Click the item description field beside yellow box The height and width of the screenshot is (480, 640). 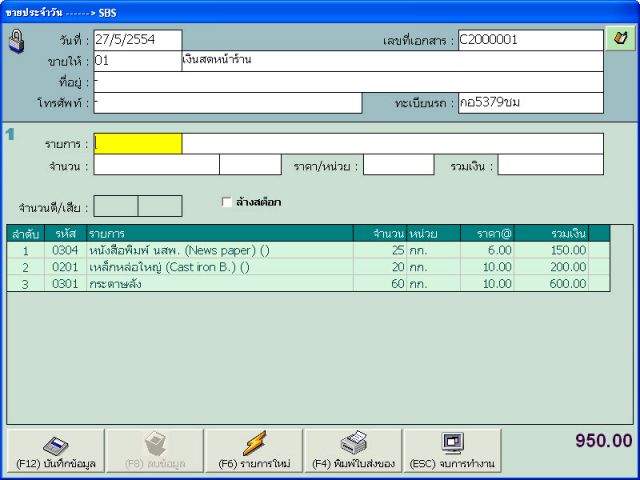click(x=393, y=144)
